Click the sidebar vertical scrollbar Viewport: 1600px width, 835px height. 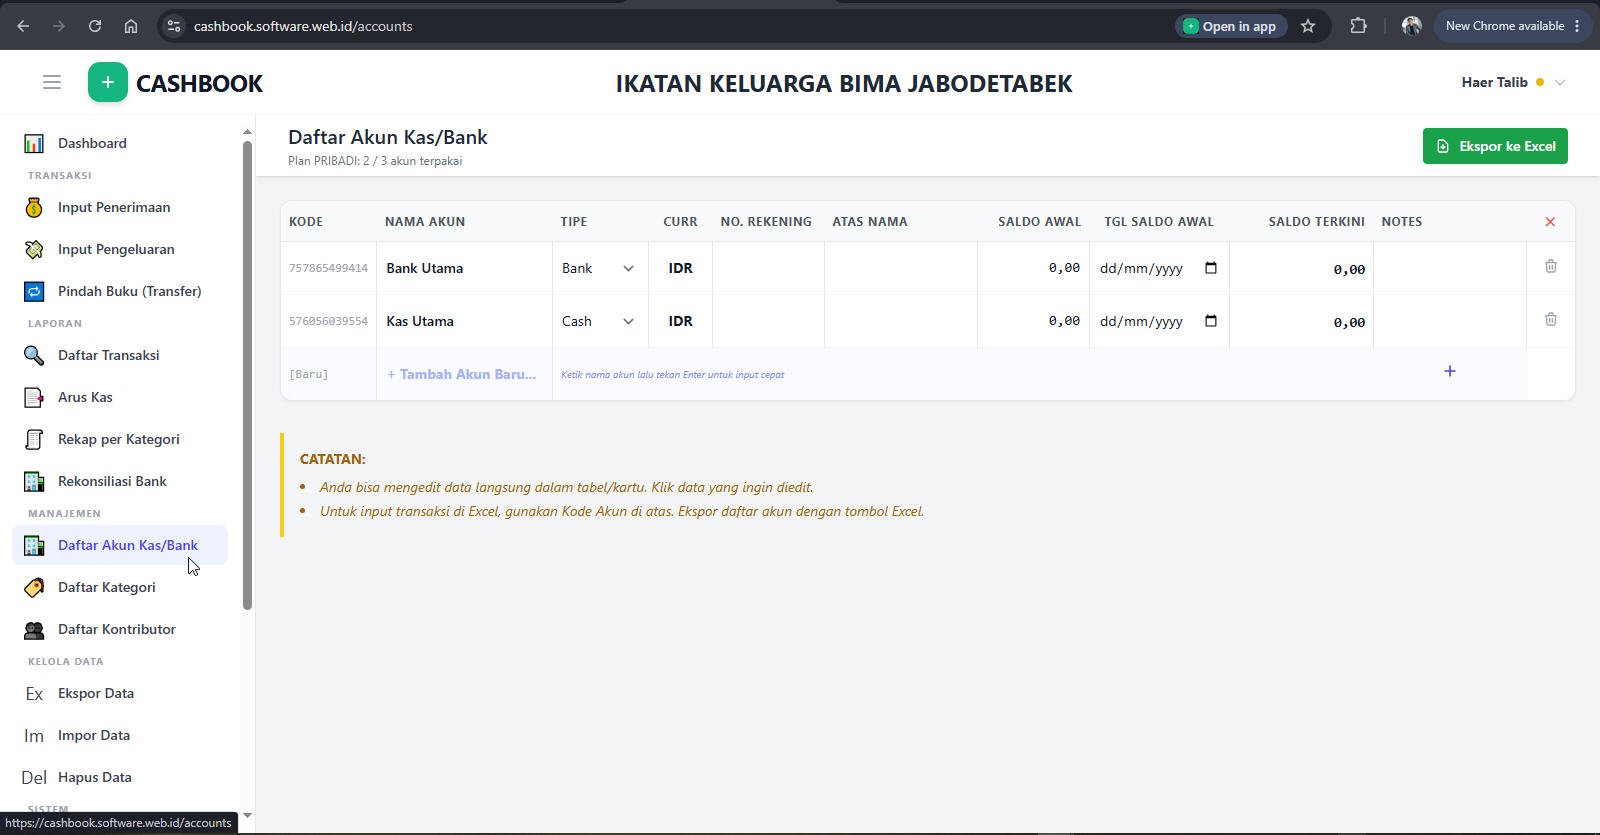pyautogui.click(x=247, y=375)
